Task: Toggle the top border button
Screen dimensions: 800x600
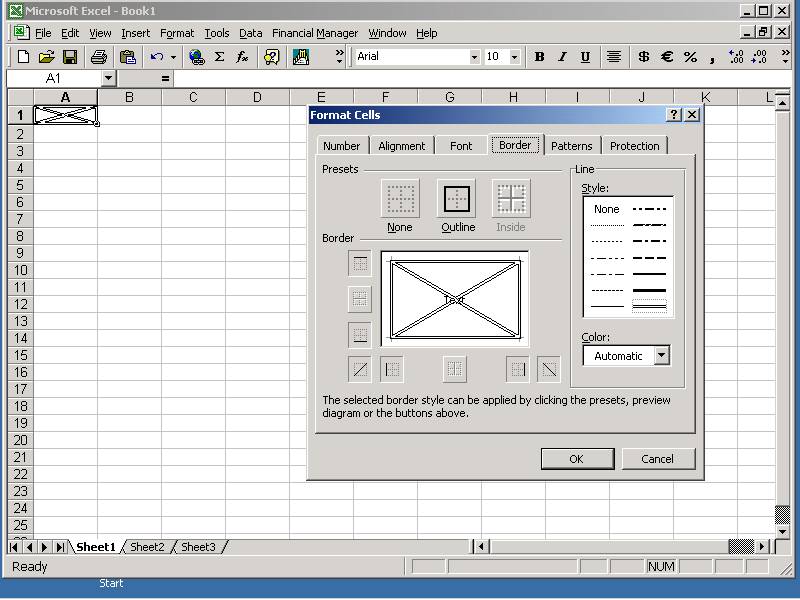Action: pyautogui.click(x=360, y=264)
